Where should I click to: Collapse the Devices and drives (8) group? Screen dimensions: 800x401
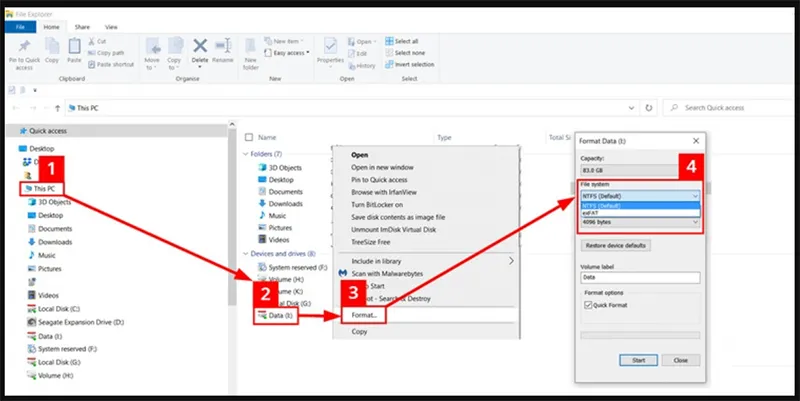(x=245, y=254)
